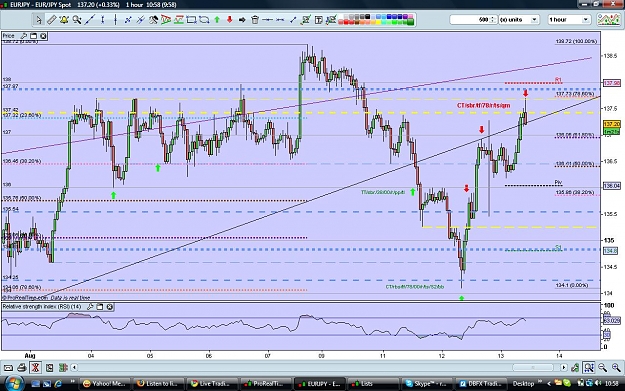Switch to Skype taskbar item
This screenshot has width=625, height=391.
point(426,383)
